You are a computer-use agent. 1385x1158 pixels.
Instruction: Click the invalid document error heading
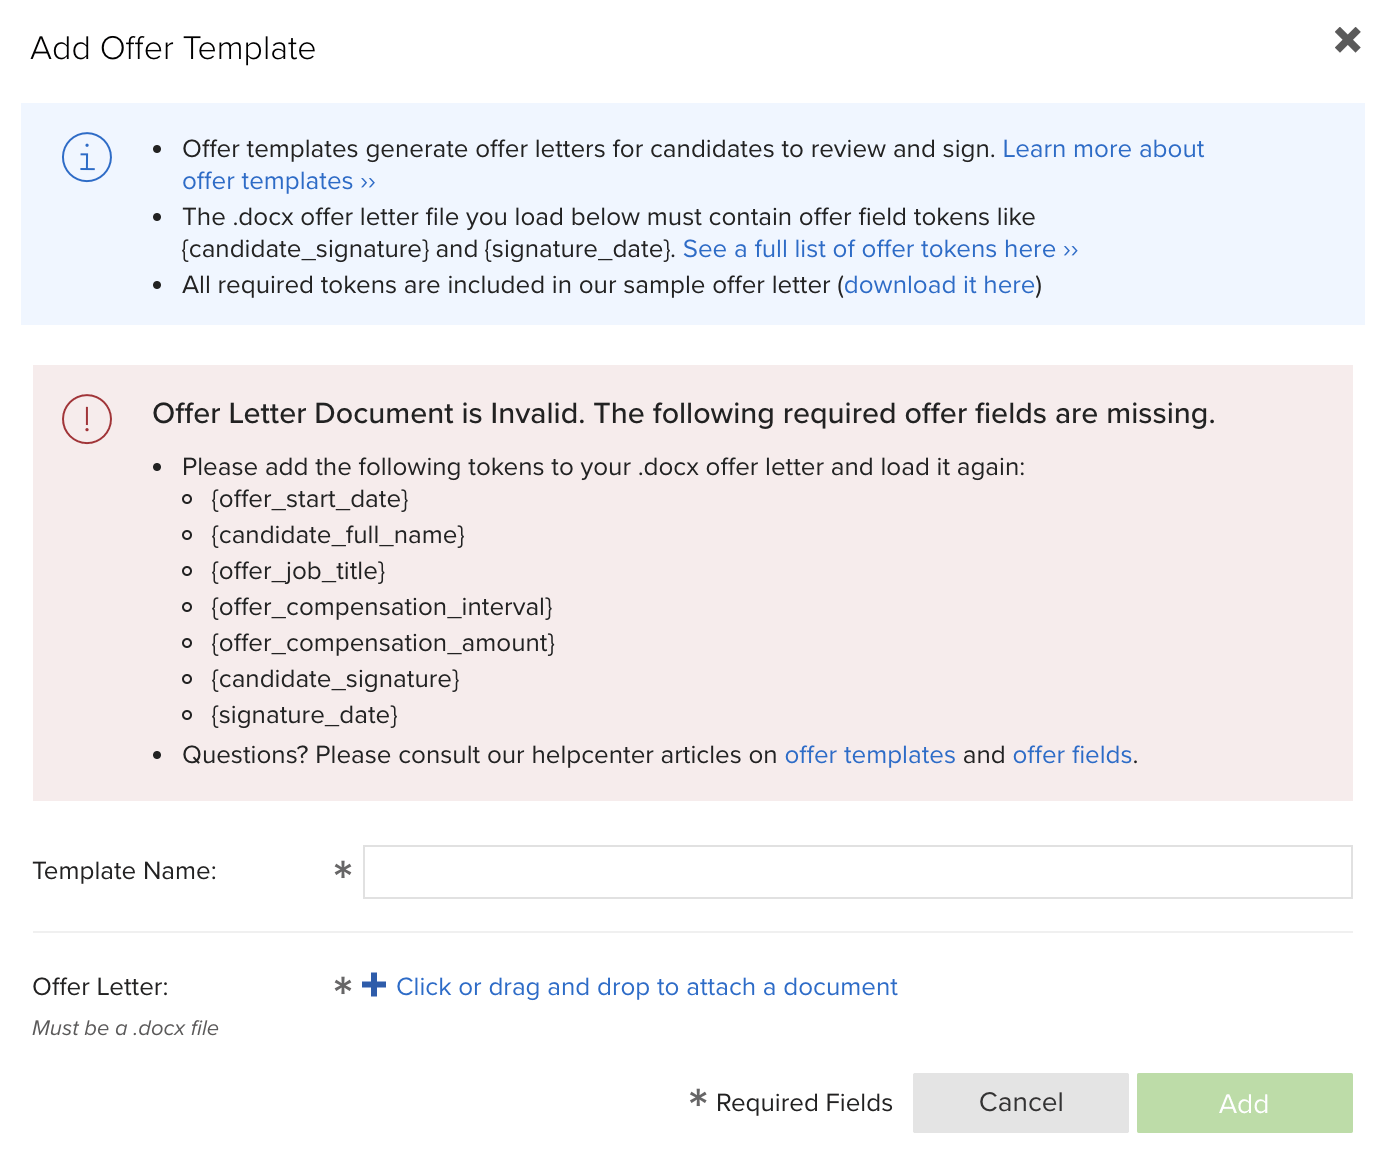pos(683,413)
